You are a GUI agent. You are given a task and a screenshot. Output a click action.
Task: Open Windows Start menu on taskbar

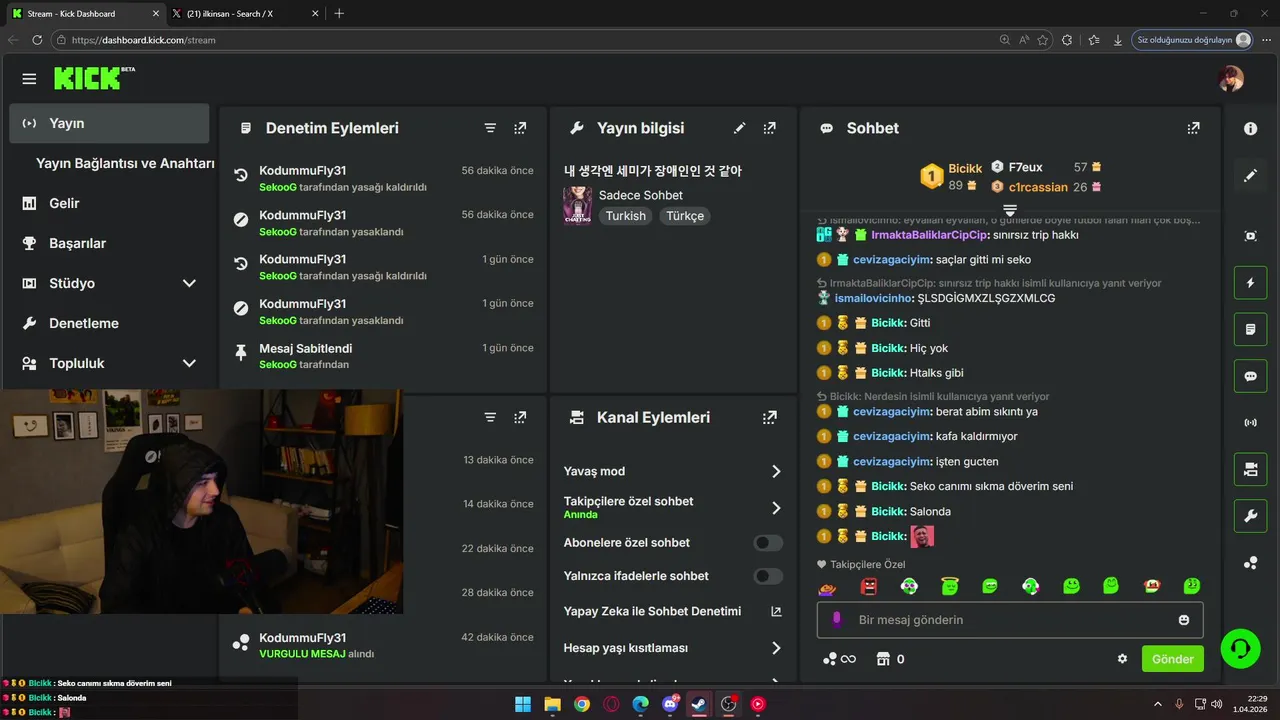point(523,704)
